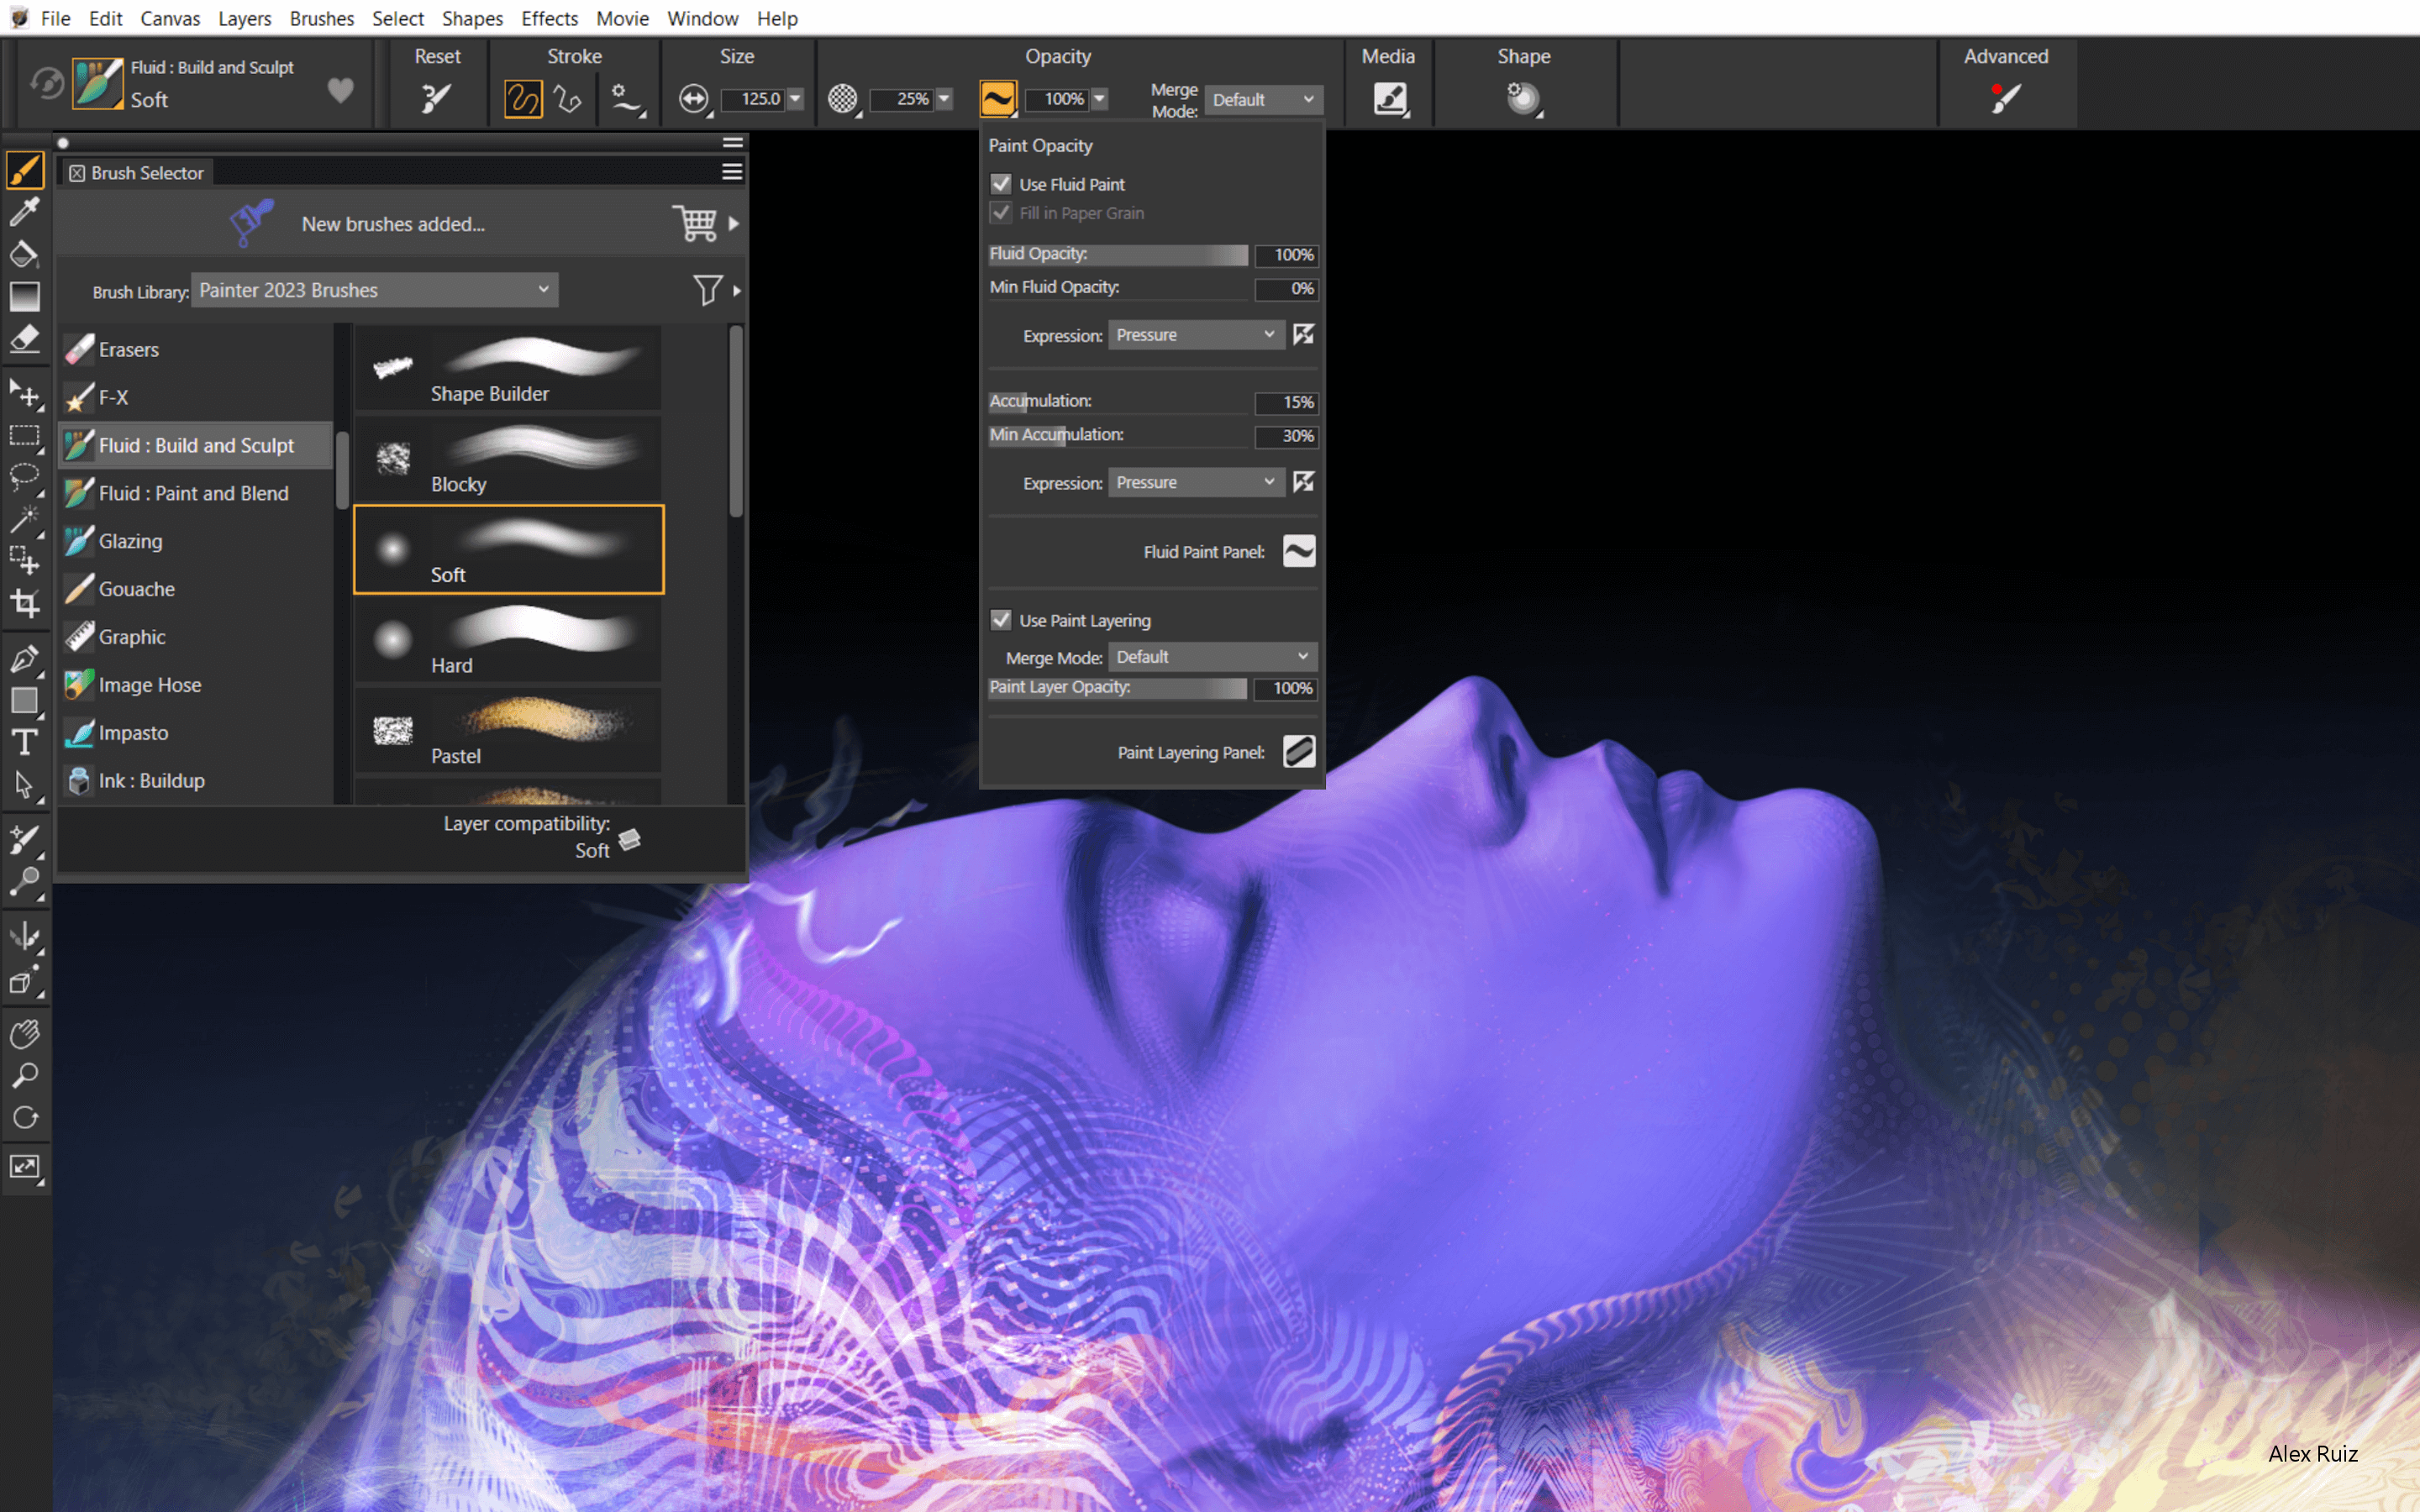Toggle the Fill in Paper Grain checkbox
The height and width of the screenshot is (1512, 2420).
(x=1001, y=212)
